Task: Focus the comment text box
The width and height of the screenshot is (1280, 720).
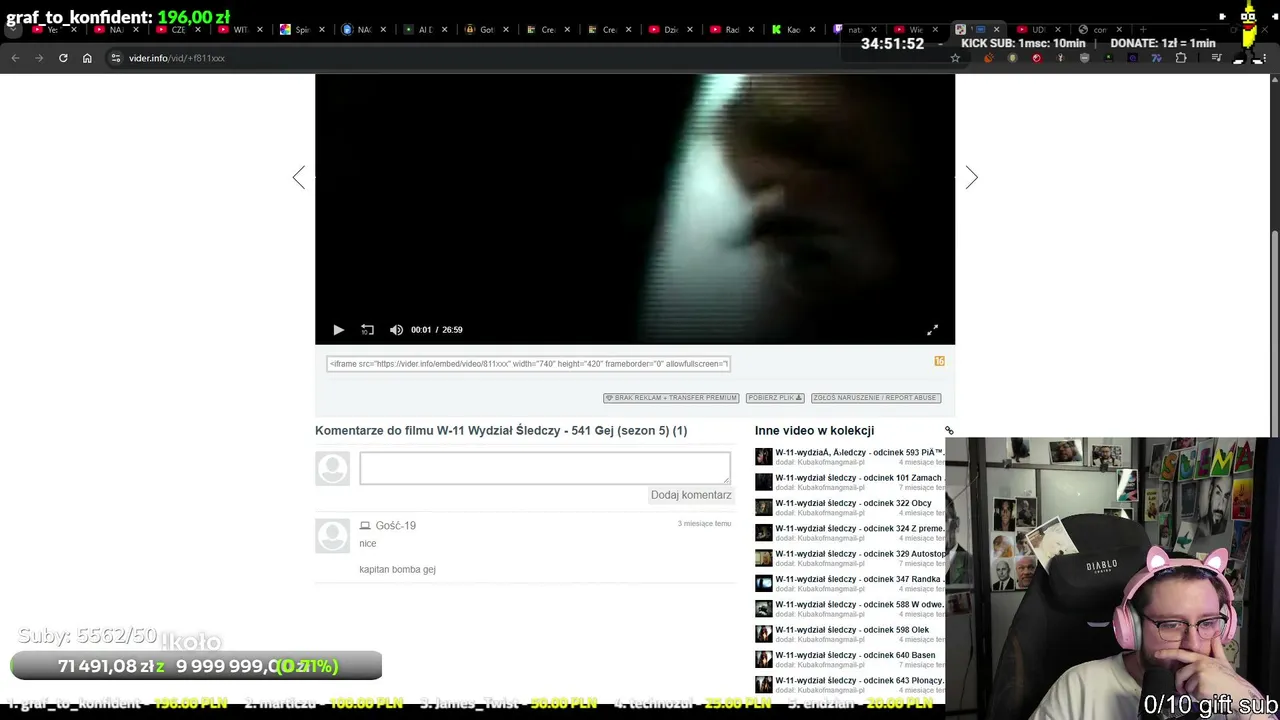Action: 545,468
